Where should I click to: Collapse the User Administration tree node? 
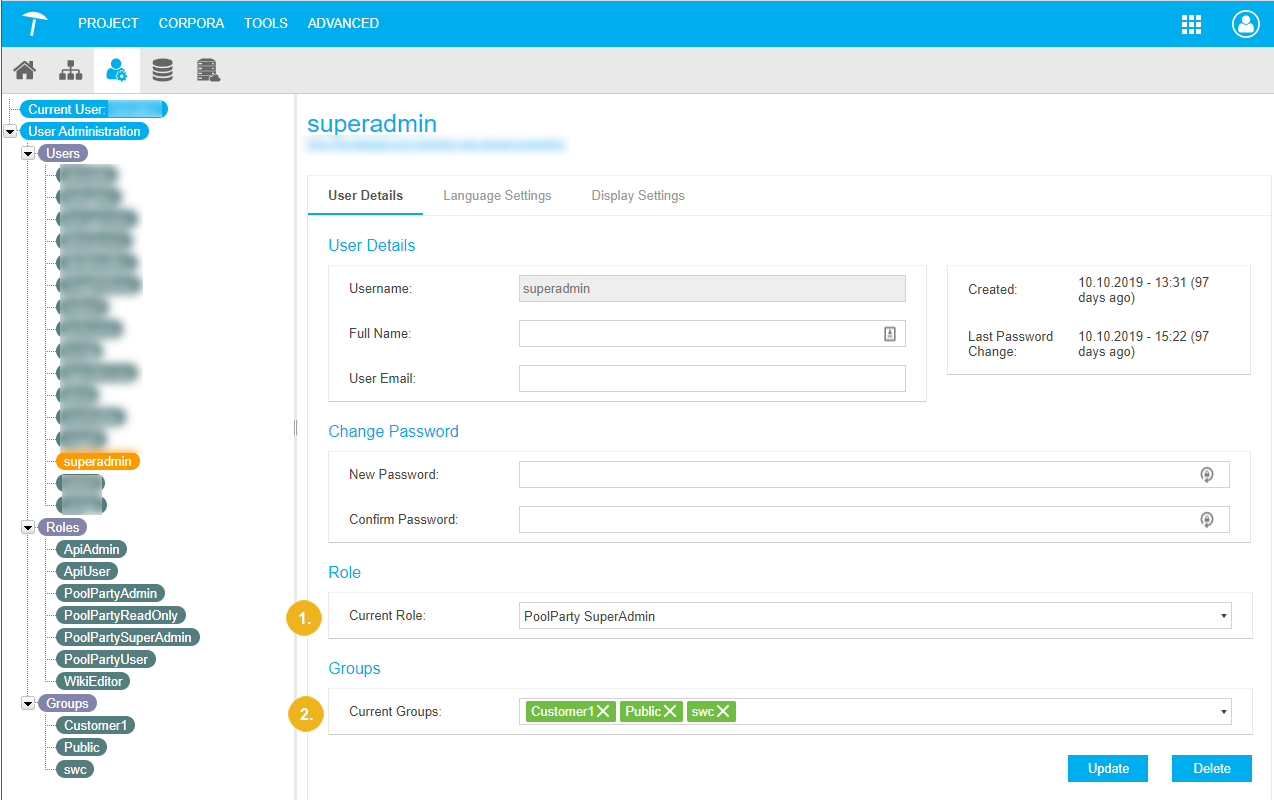coord(10,131)
